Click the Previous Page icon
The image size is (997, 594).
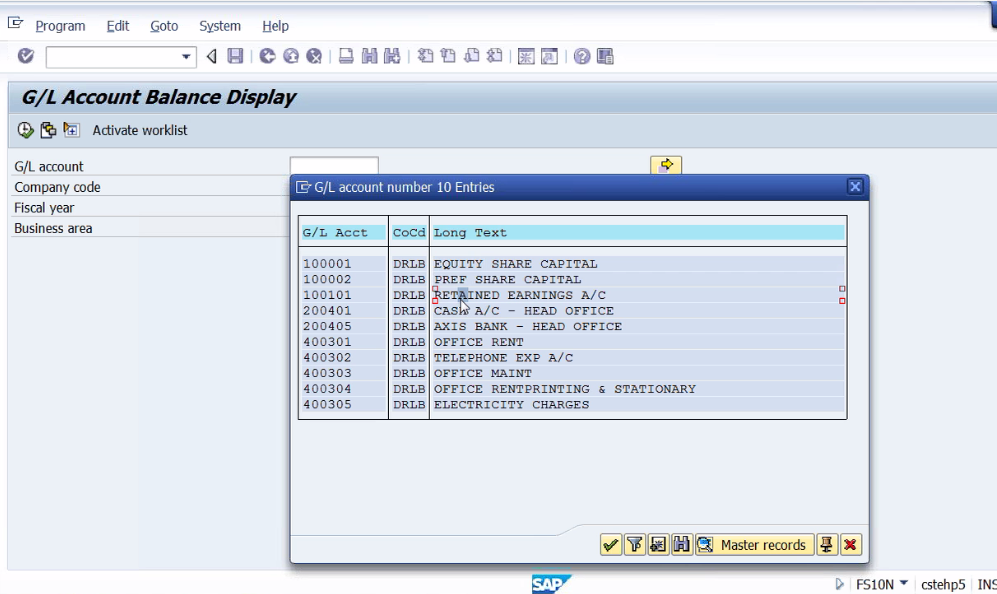click(x=448, y=57)
